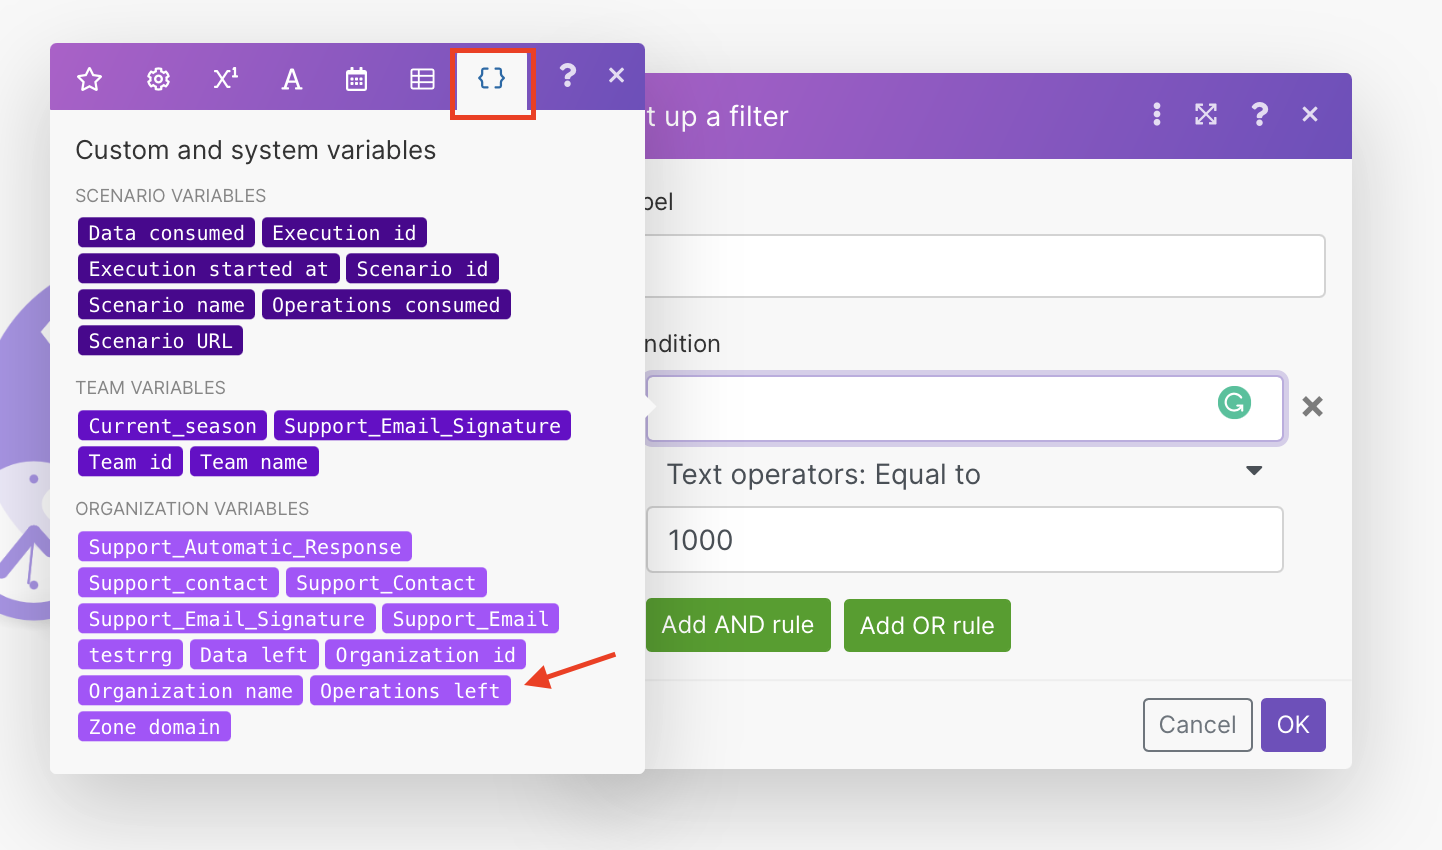Cancel the filter setup
1442x850 pixels.
point(1197,725)
